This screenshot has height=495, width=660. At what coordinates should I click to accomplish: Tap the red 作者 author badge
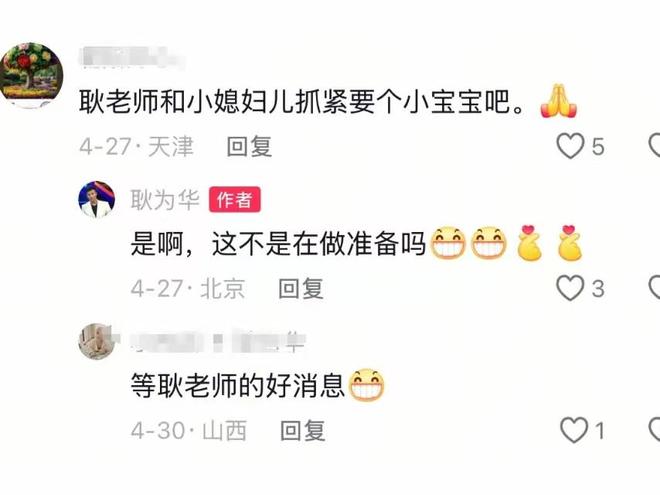point(235,200)
